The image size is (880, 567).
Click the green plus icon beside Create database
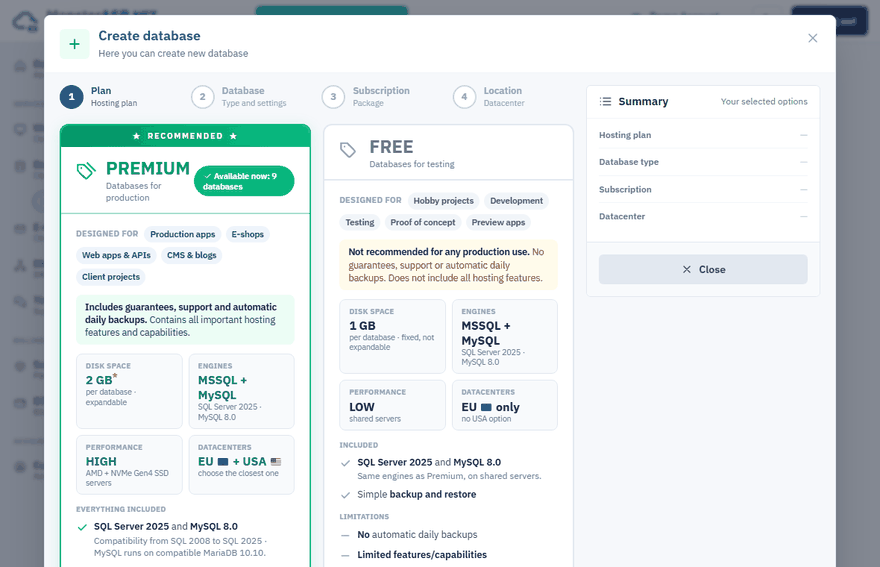(75, 44)
